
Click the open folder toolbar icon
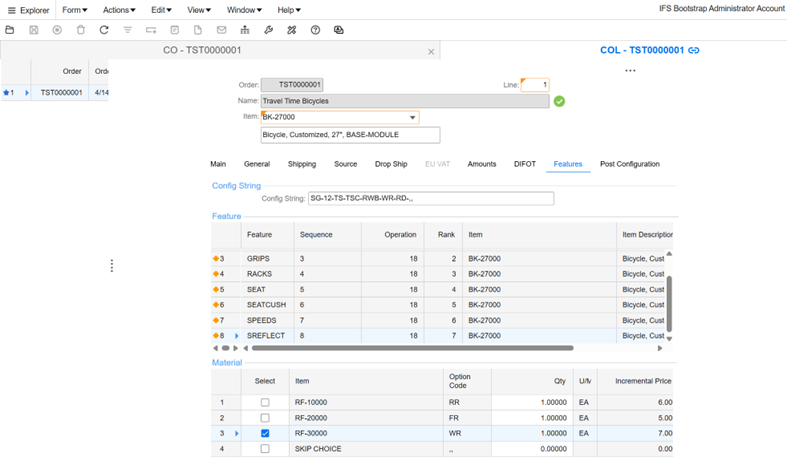pos(10,30)
